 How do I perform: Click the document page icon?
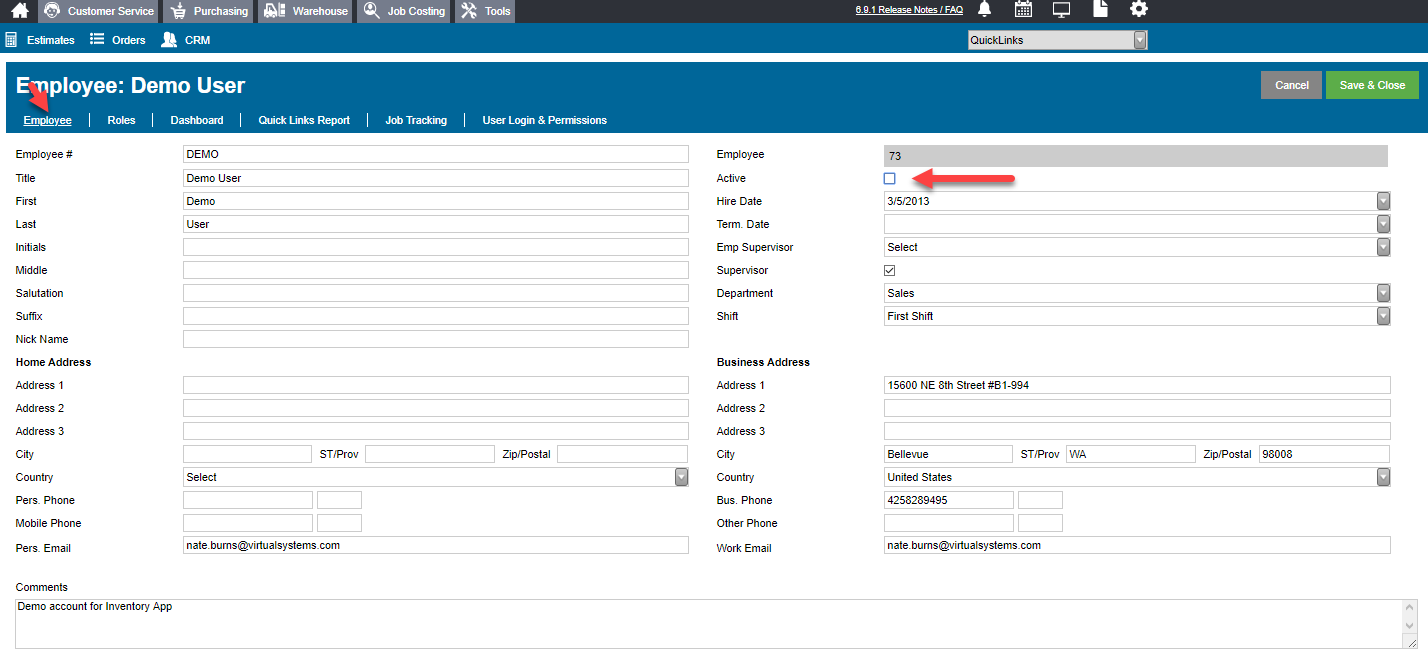point(1100,10)
